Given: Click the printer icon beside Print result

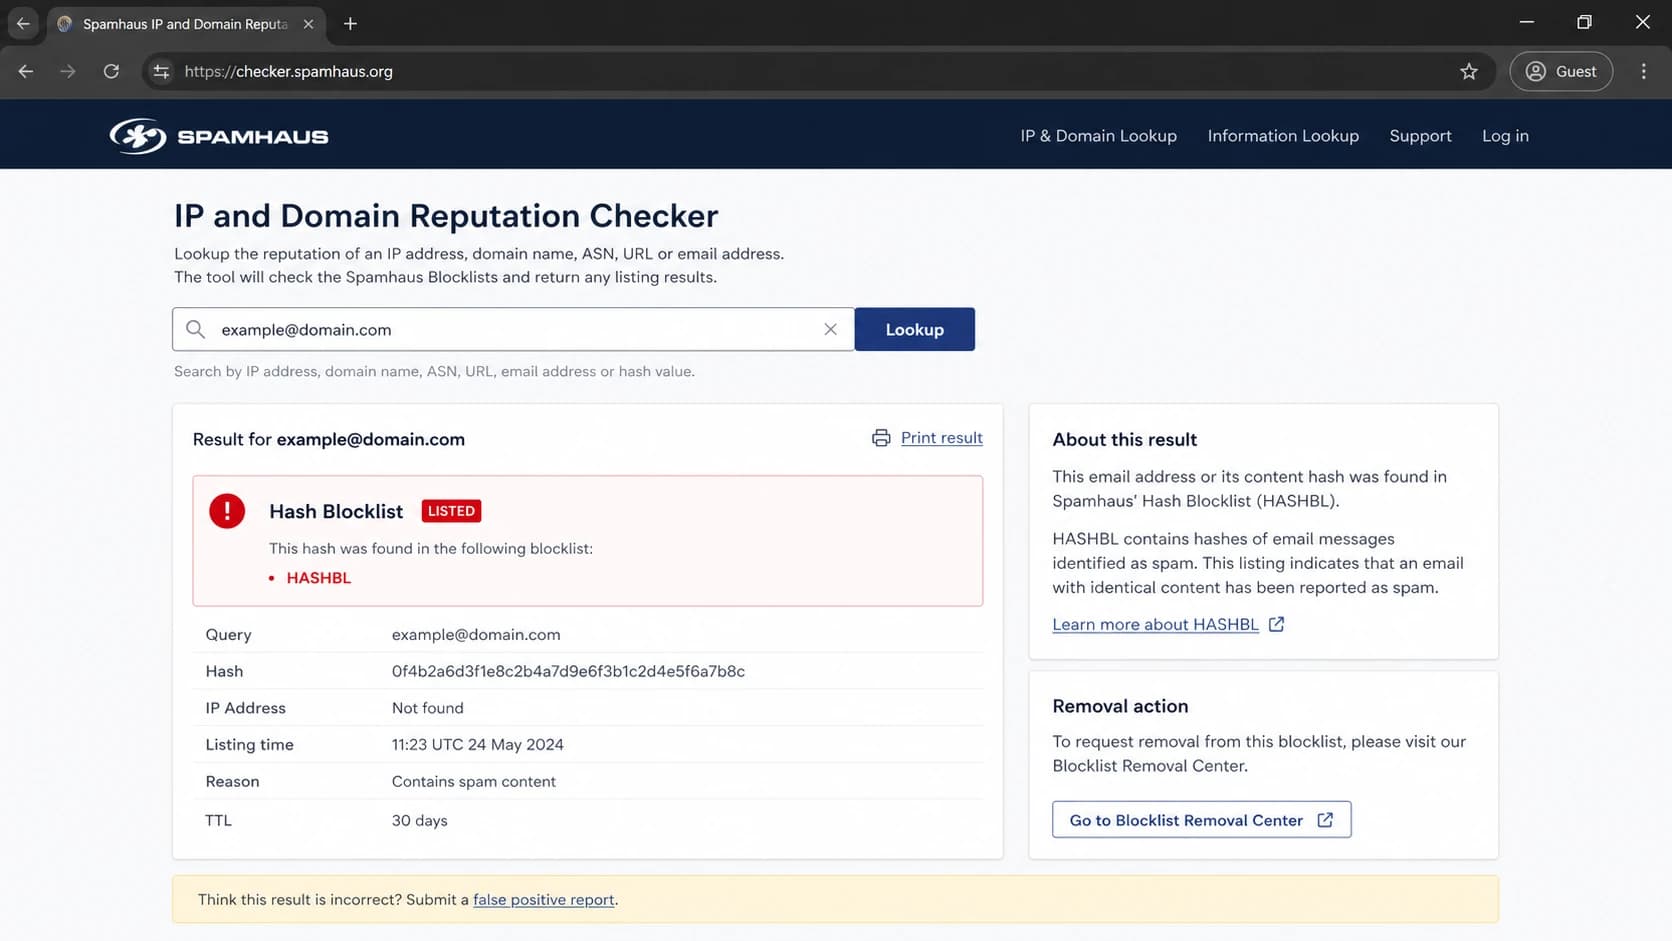Looking at the screenshot, I should pyautogui.click(x=881, y=438).
